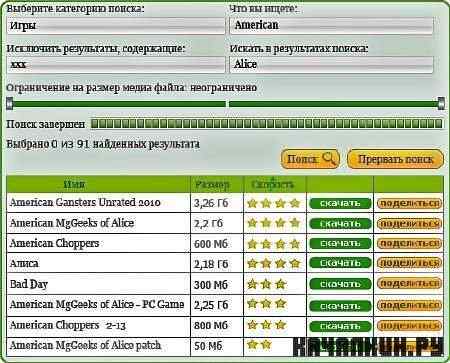
Task: Share American Gansters Unrated 2010 via поделиться
Action: coord(409,203)
